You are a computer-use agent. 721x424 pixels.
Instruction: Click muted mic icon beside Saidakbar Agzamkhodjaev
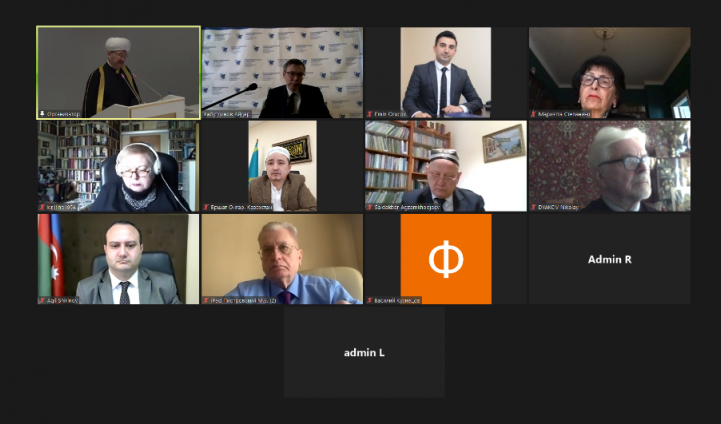370,207
